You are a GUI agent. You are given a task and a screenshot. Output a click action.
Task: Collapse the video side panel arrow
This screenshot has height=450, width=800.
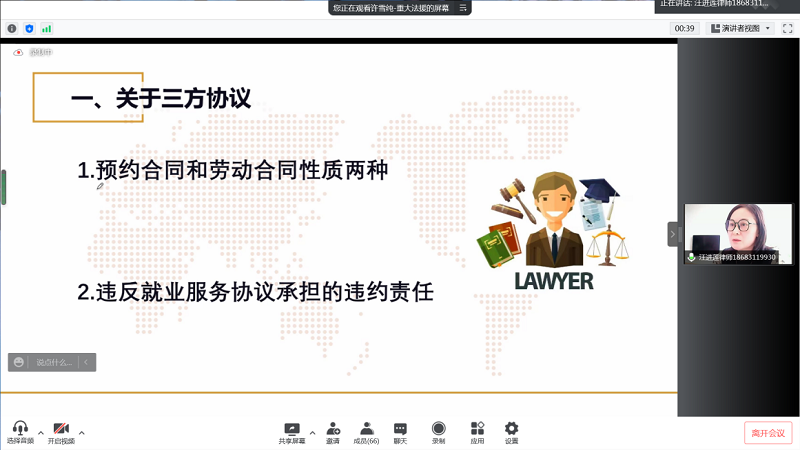(x=672, y=234)
